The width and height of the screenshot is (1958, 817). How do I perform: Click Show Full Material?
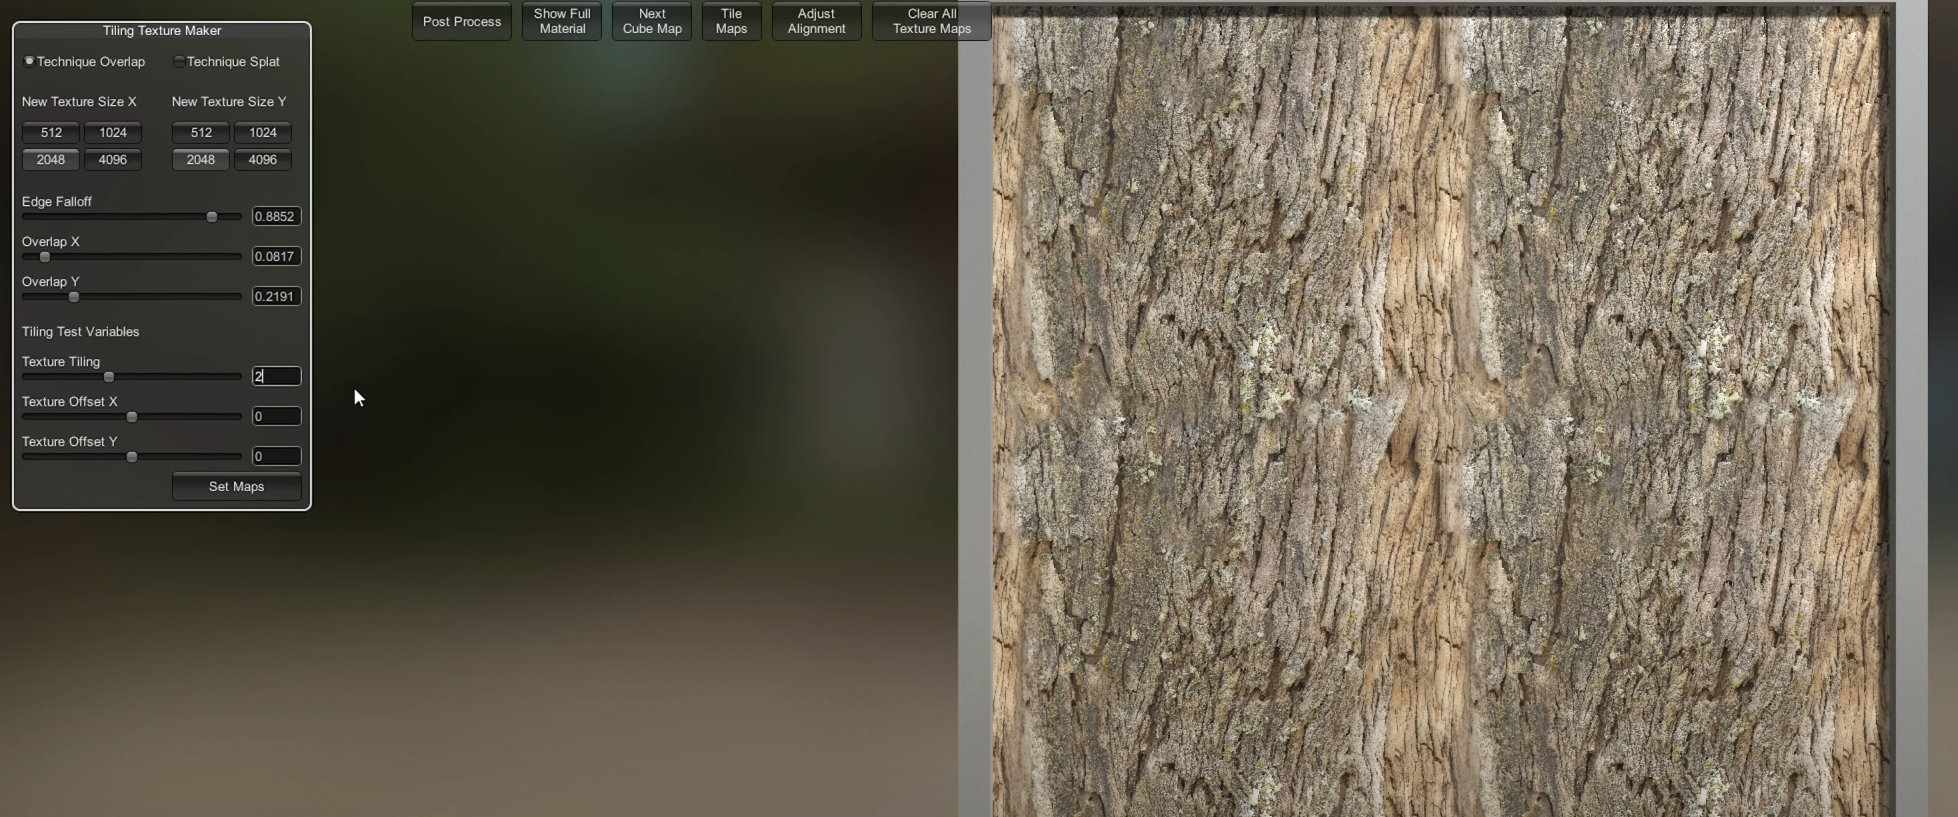pos(562,21)
